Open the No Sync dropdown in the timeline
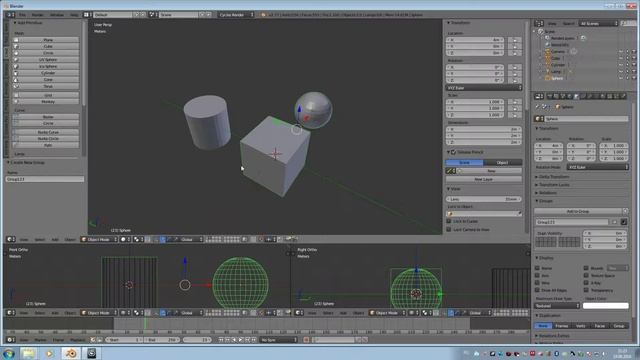The width and height of the screenshot is (640, 360). pos(278,340)
